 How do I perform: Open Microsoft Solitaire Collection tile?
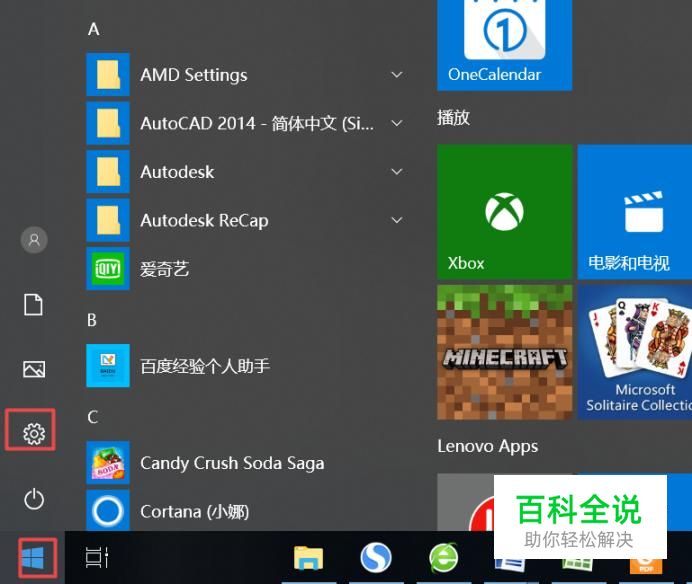coord(635,352)
